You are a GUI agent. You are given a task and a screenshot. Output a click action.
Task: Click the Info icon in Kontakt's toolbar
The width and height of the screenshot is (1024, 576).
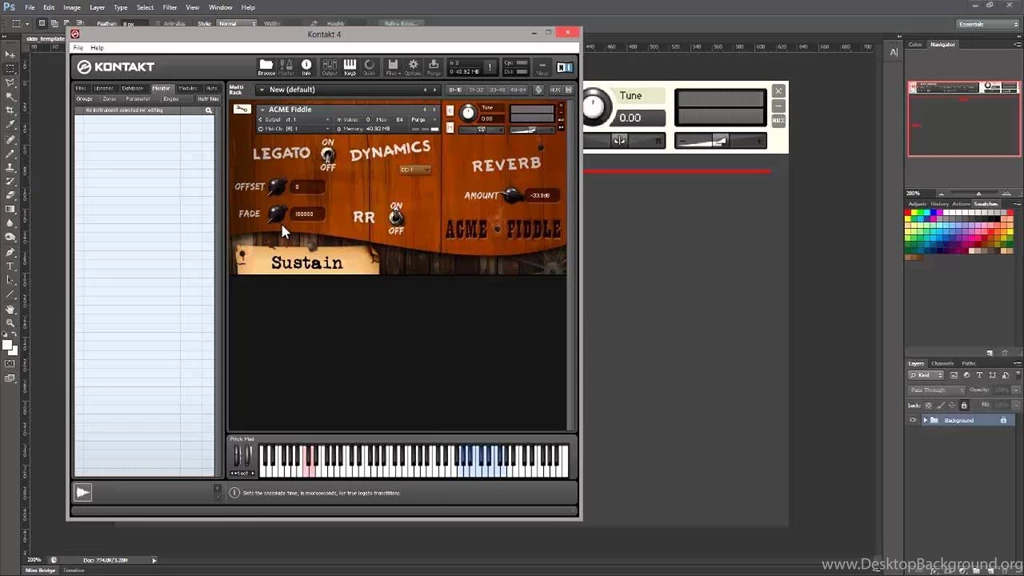coord(306,66)
